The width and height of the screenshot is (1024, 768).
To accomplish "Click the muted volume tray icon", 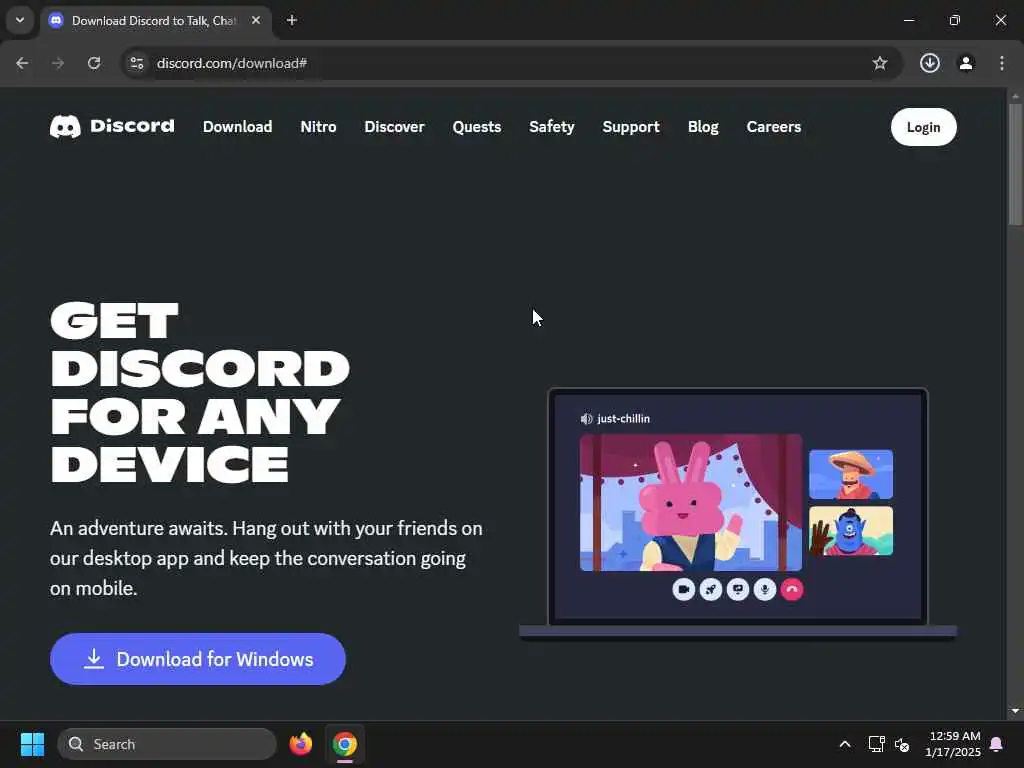I will tap(902, 744).
